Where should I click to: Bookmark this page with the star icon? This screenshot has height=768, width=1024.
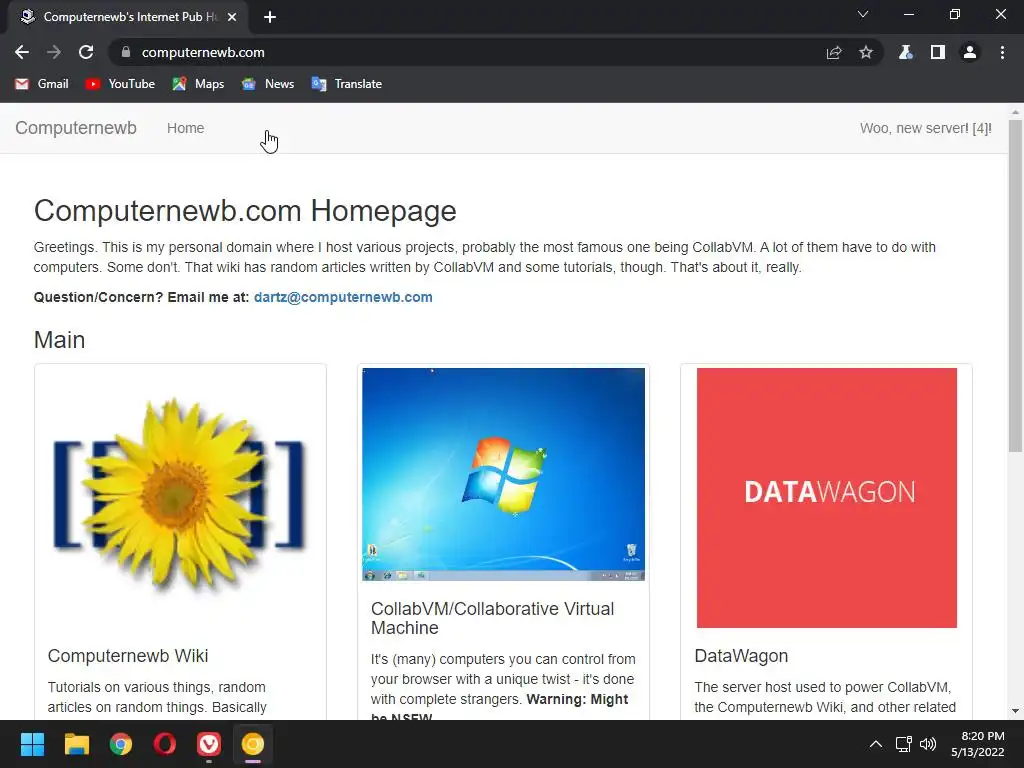click(x=866, y=52)
